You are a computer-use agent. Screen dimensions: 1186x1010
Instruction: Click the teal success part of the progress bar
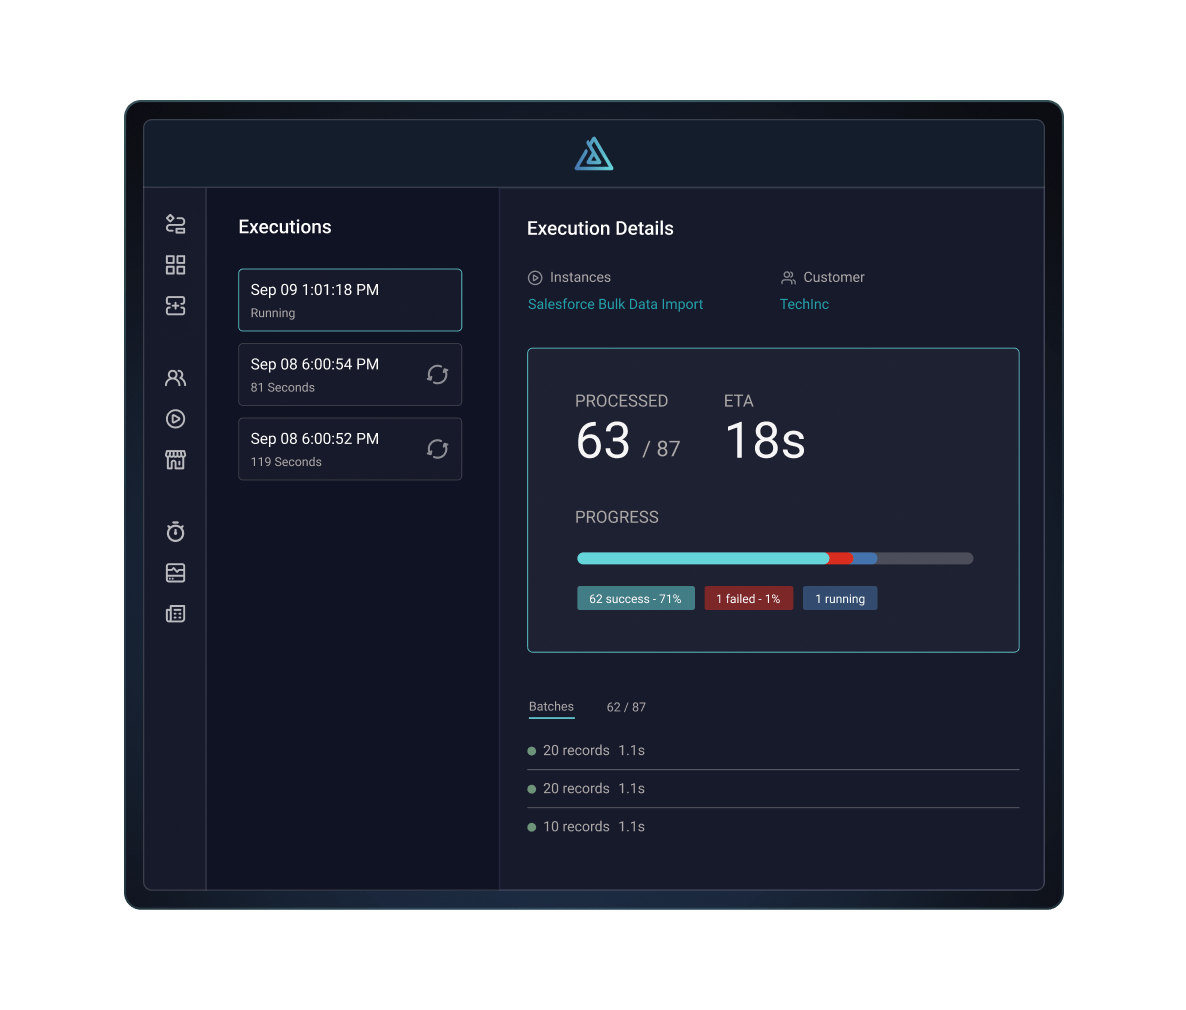(703, 558)
